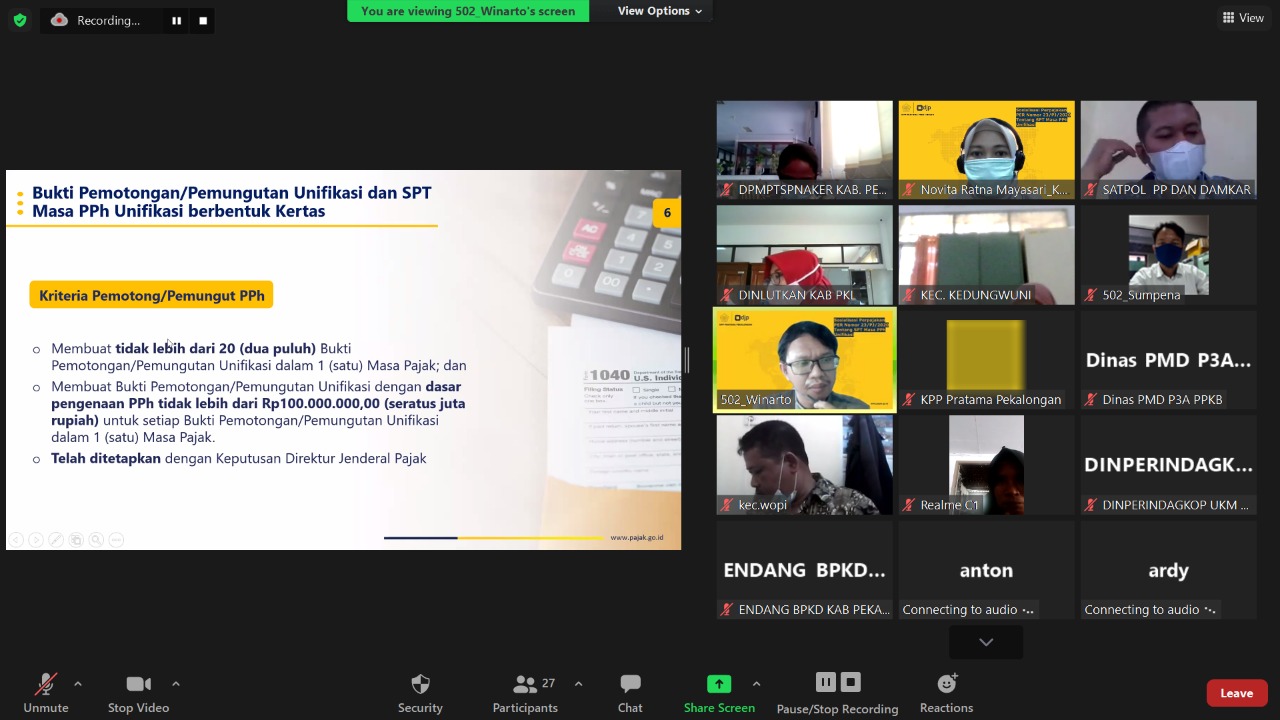
Task: Open the Chat panel
Action: click(x=630, y=693)
